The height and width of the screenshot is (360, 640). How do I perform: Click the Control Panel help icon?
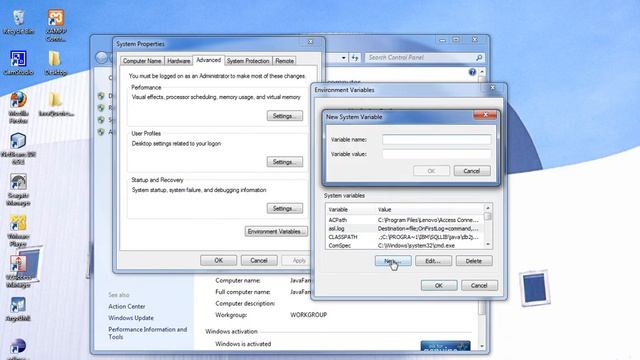click(x=472, y=72)
